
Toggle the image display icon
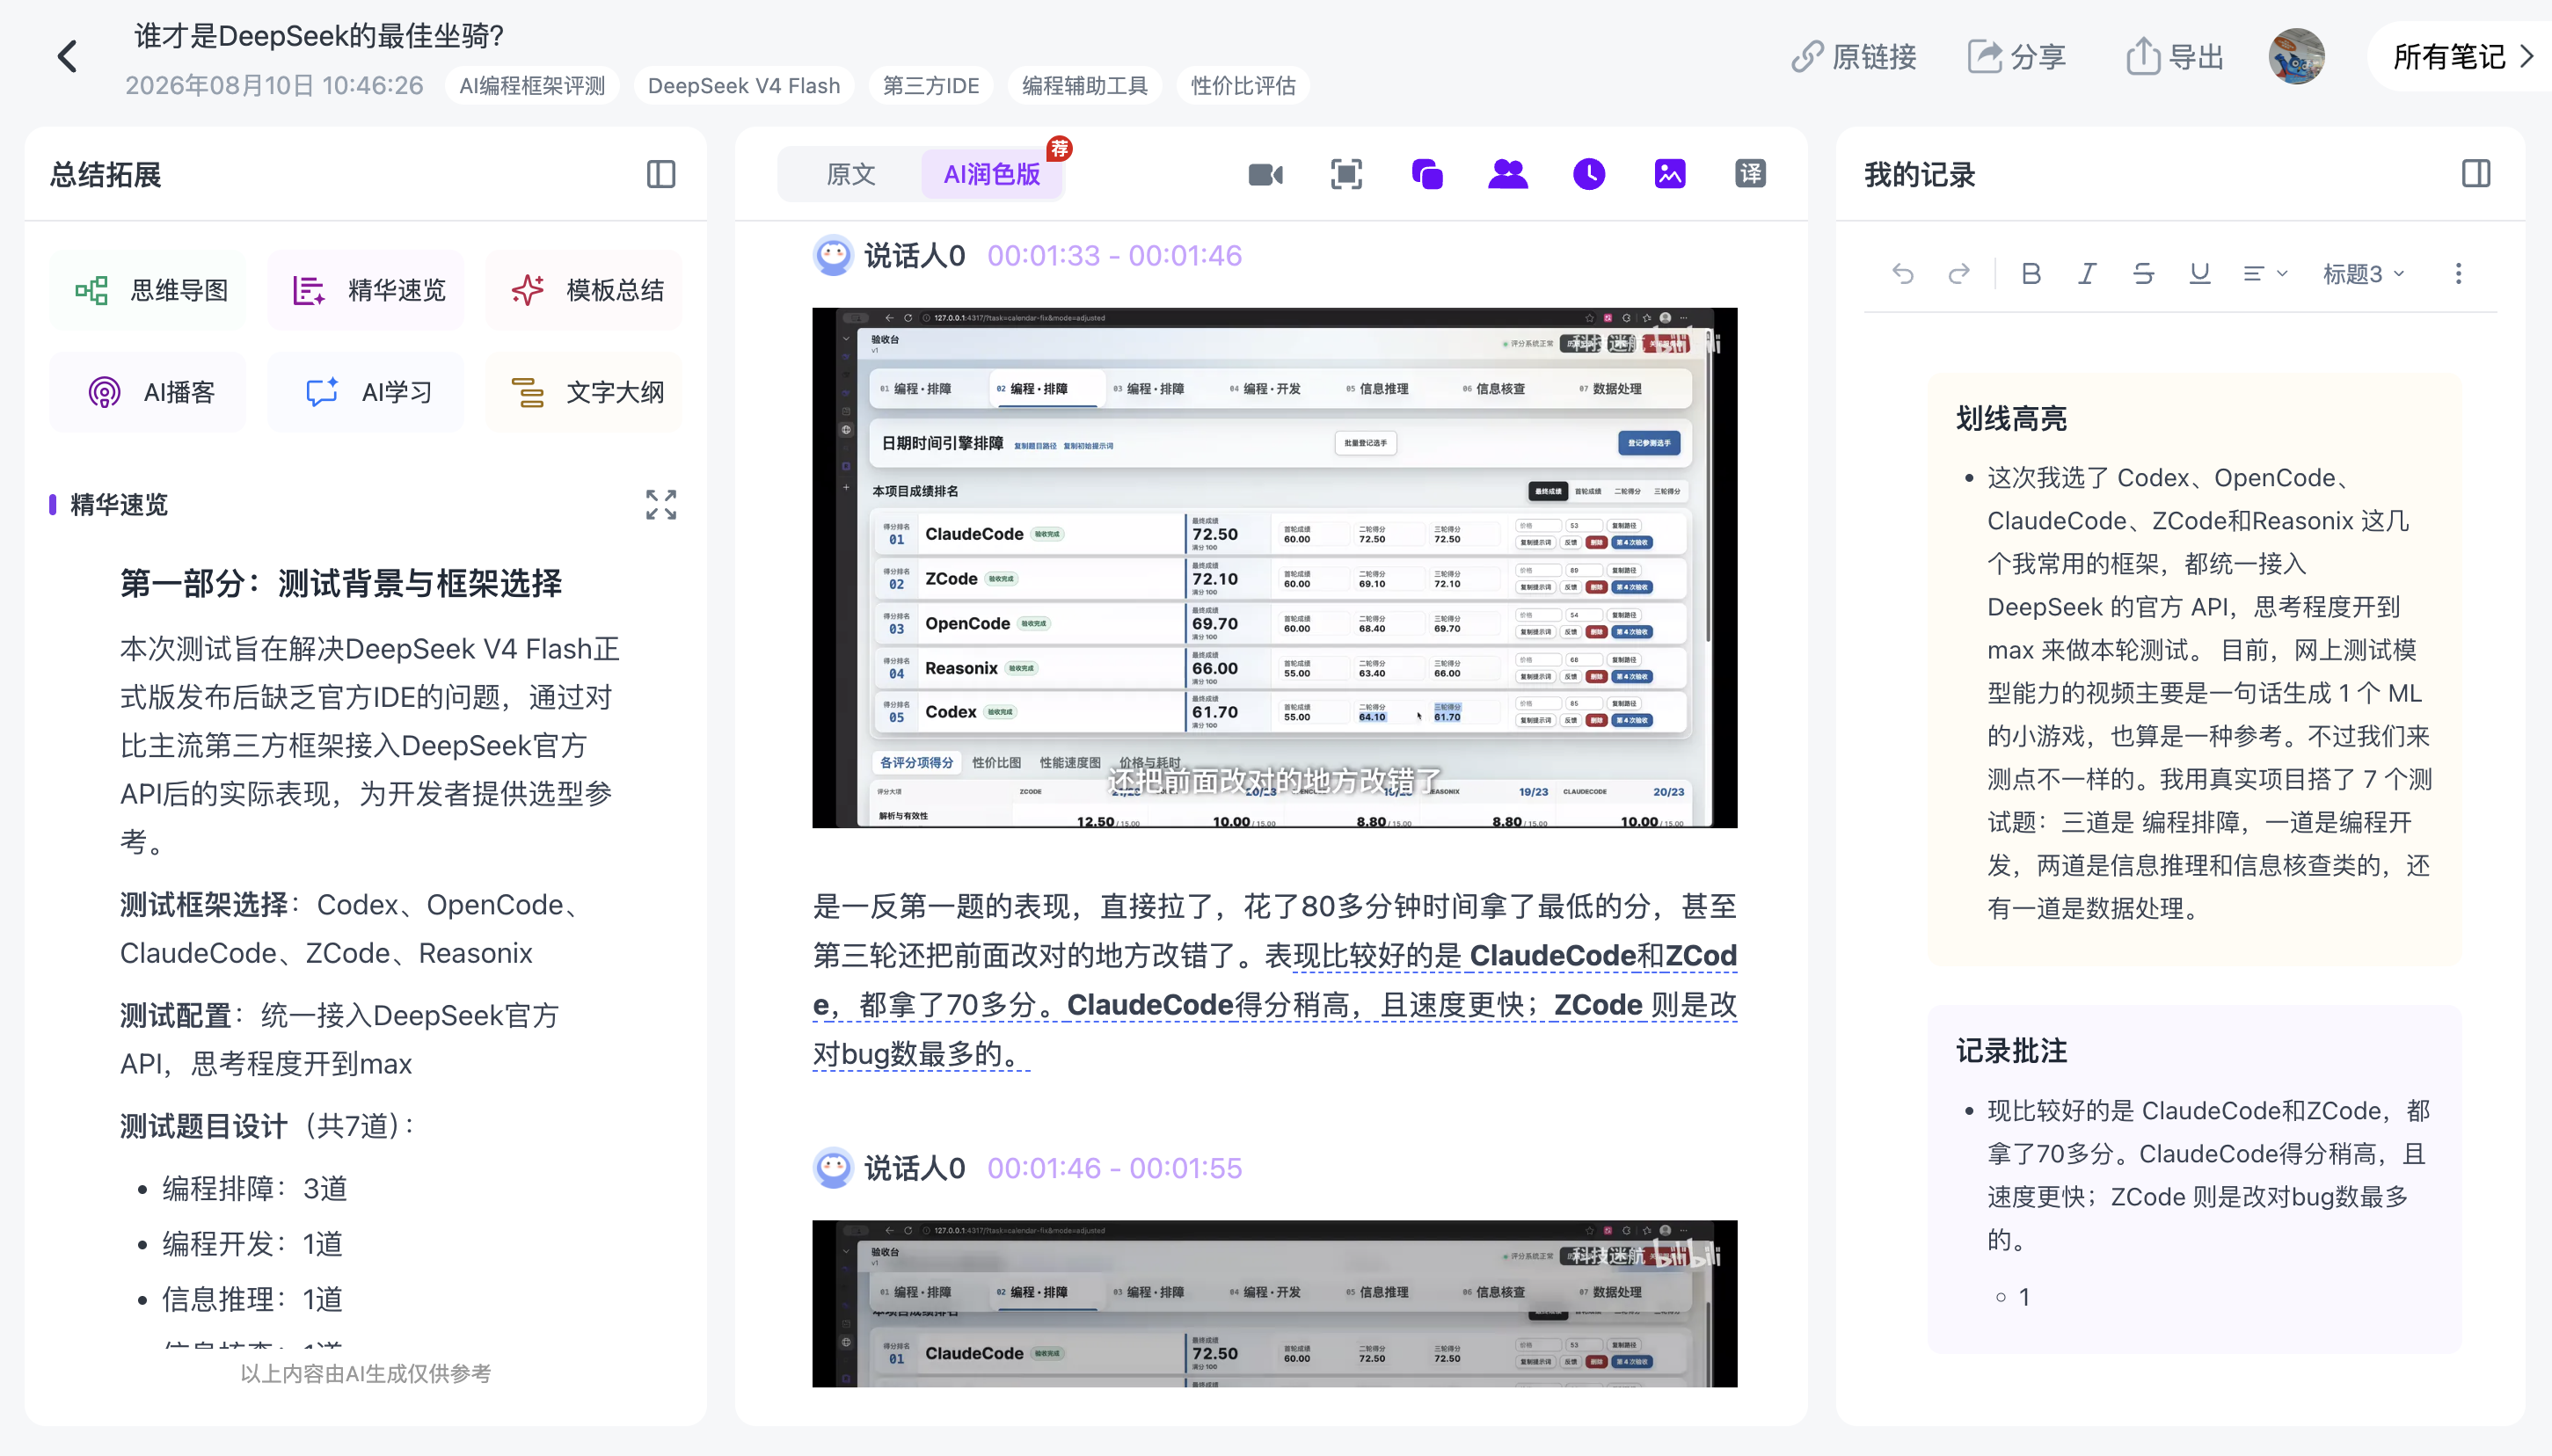1670,175
